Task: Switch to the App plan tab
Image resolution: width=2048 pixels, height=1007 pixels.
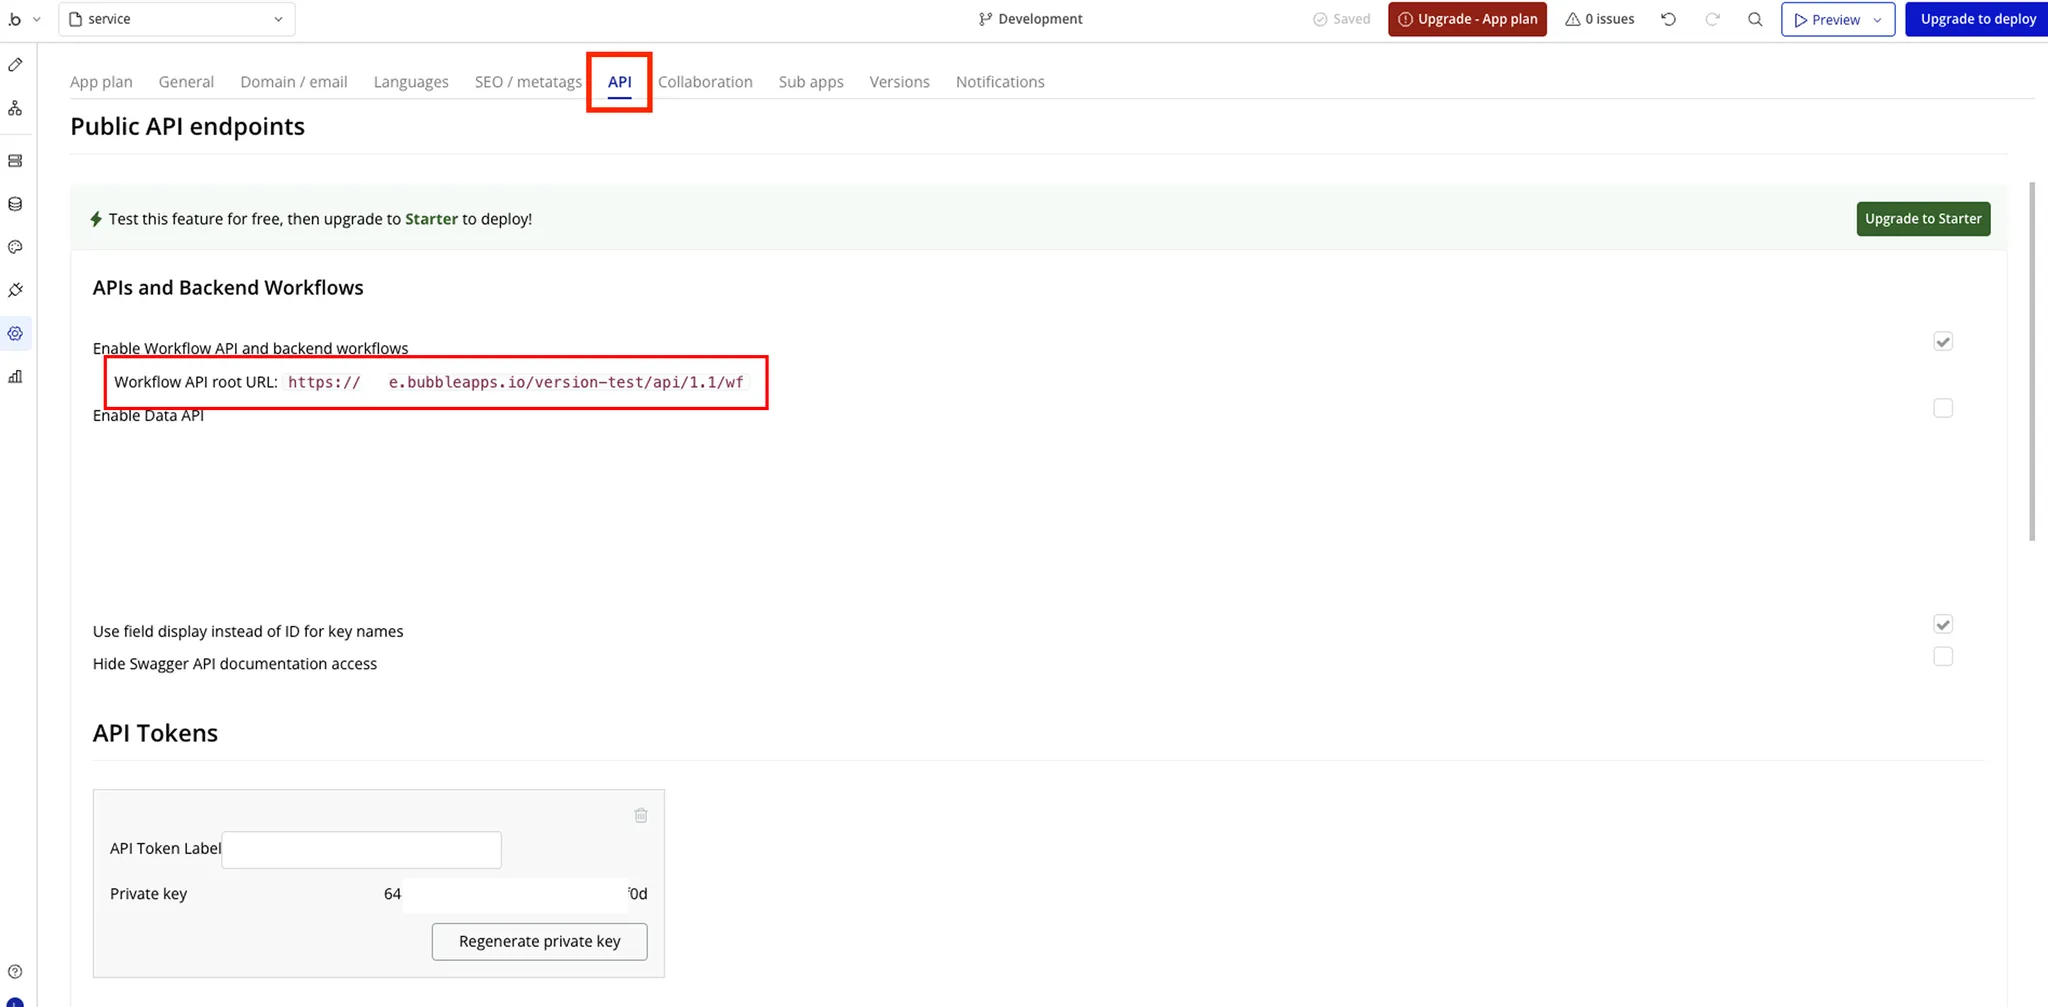Action: (x=101, y=82)
